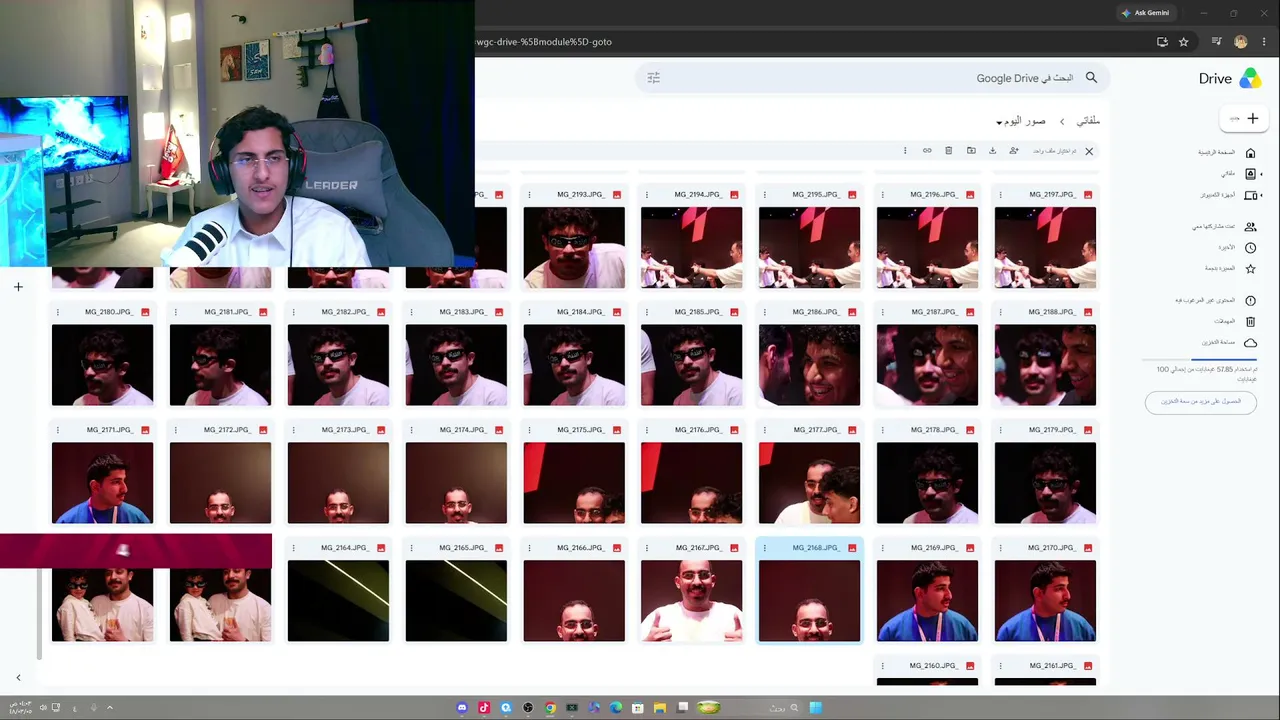Viewport: 1280px width, 720px height.
Task: Click the image file-type icon of MG_2177.JPG
Action: point(852,430)
